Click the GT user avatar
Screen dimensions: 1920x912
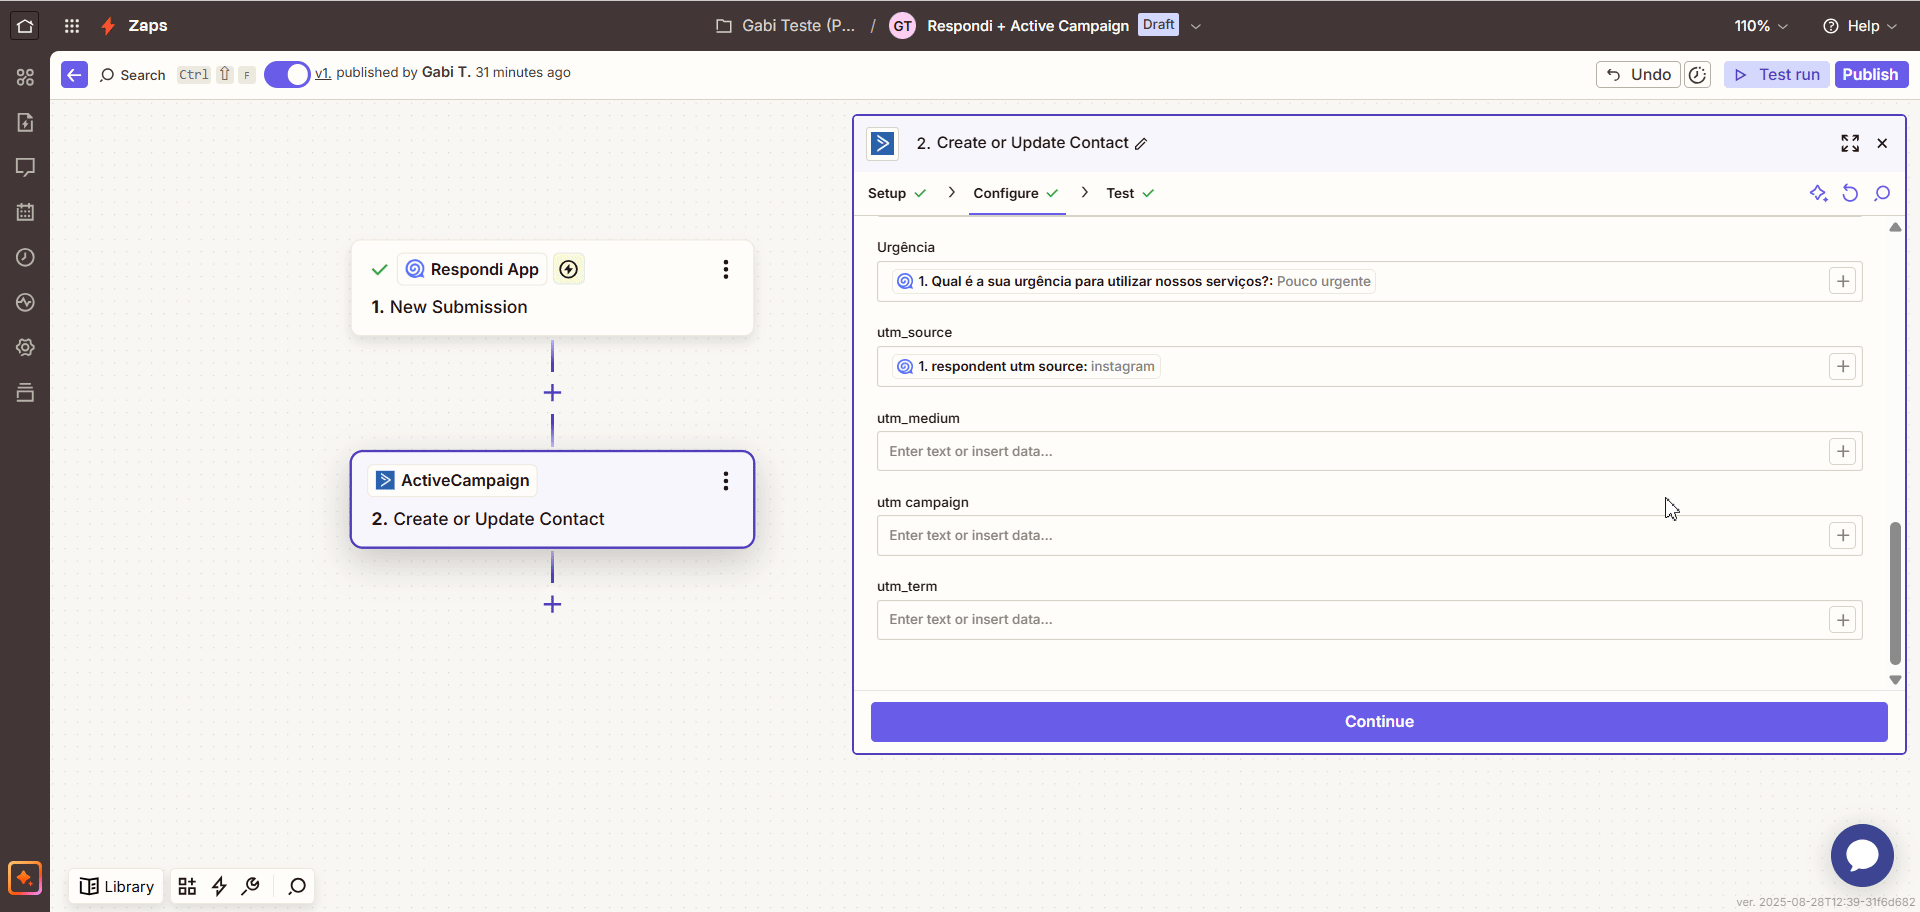pos(902,26)
